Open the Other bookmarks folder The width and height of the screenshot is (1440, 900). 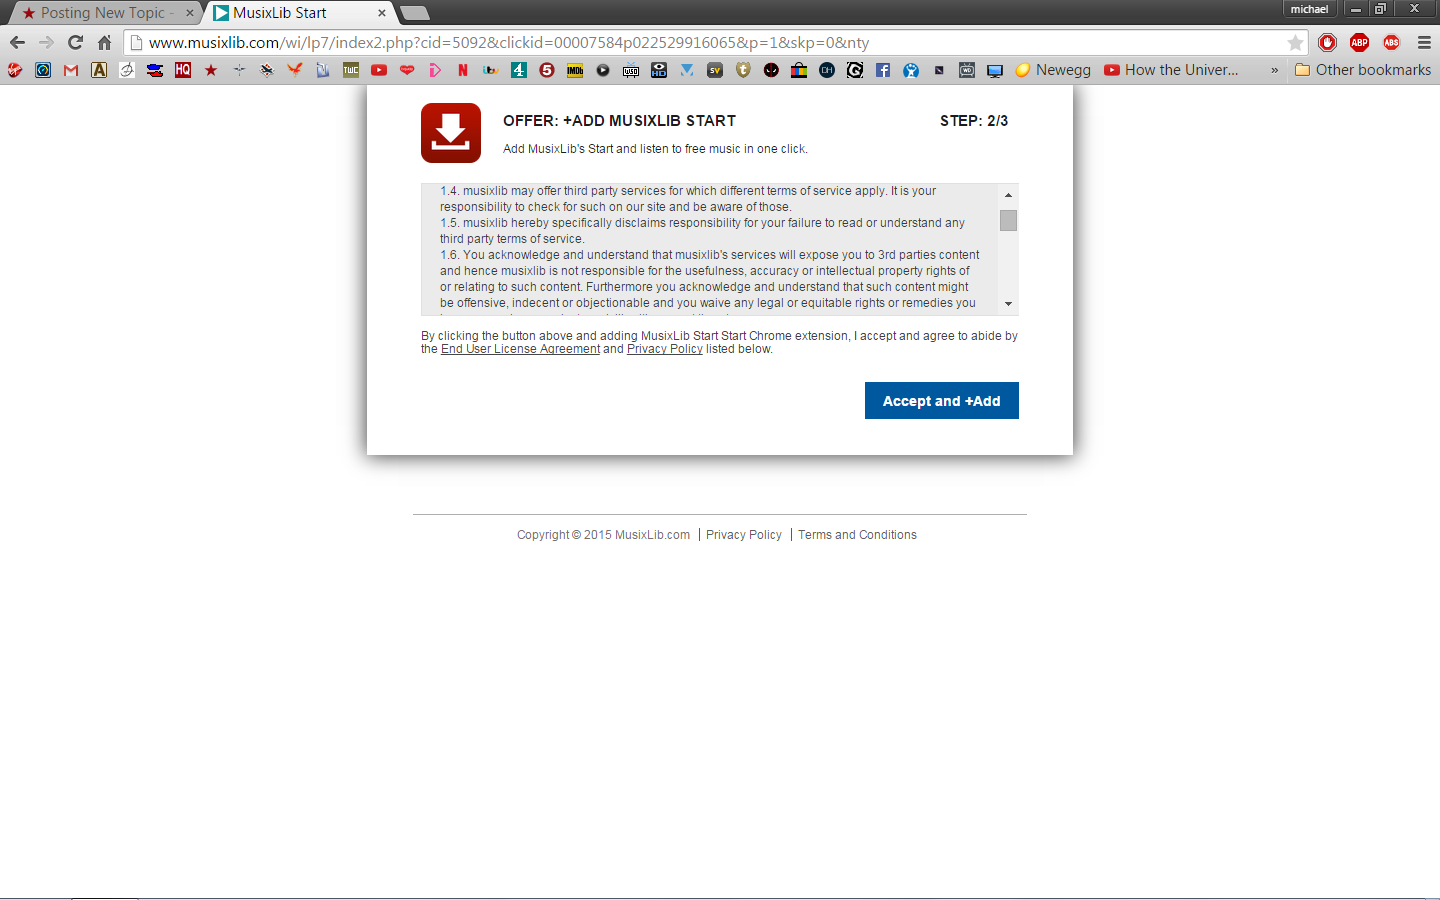(x=1363, y=70)
